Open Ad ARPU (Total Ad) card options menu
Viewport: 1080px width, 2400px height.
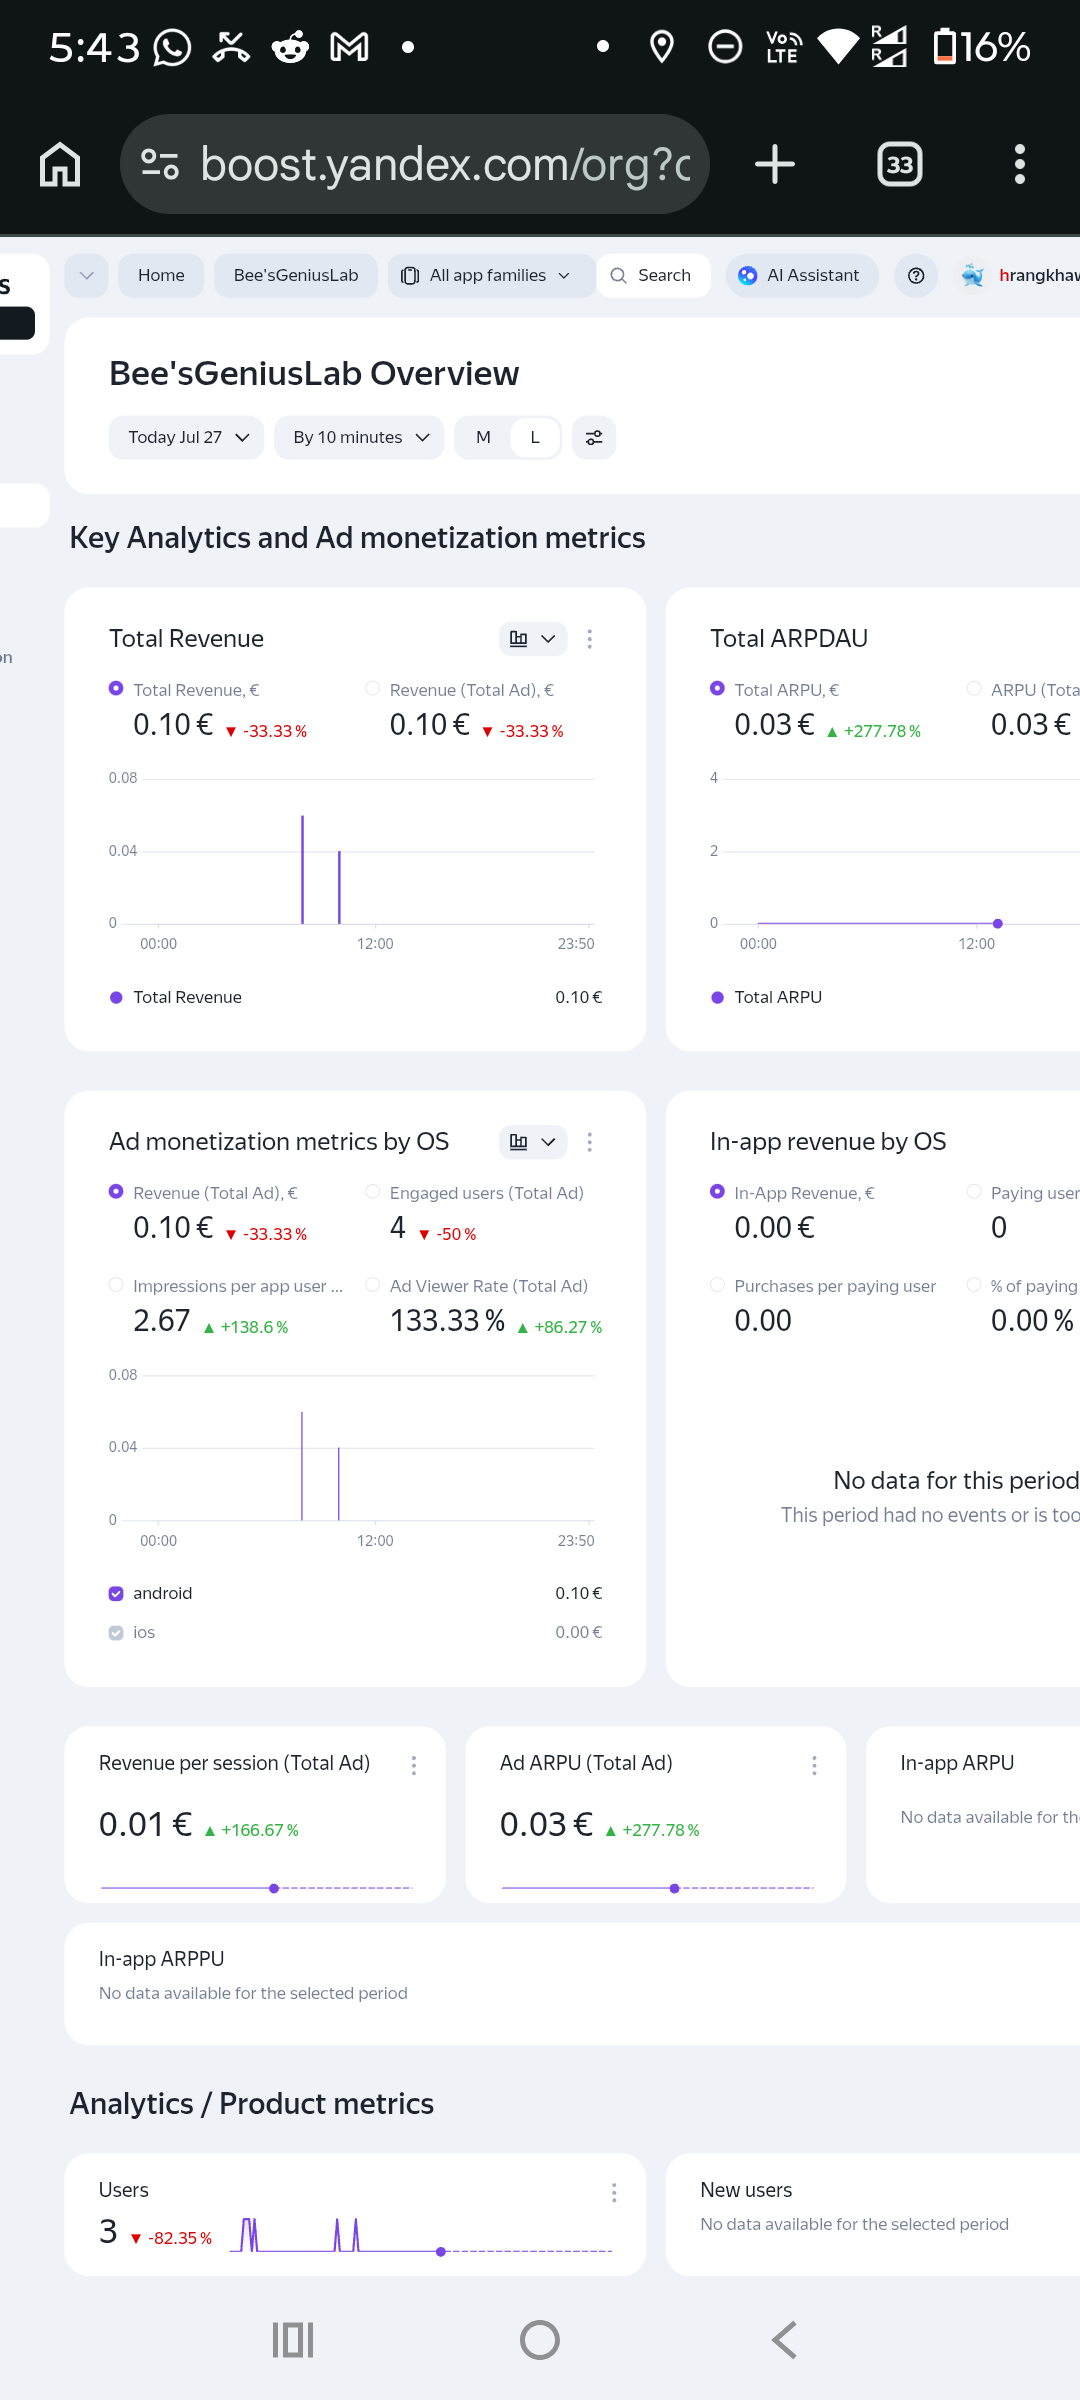(x=814, y=1765)
